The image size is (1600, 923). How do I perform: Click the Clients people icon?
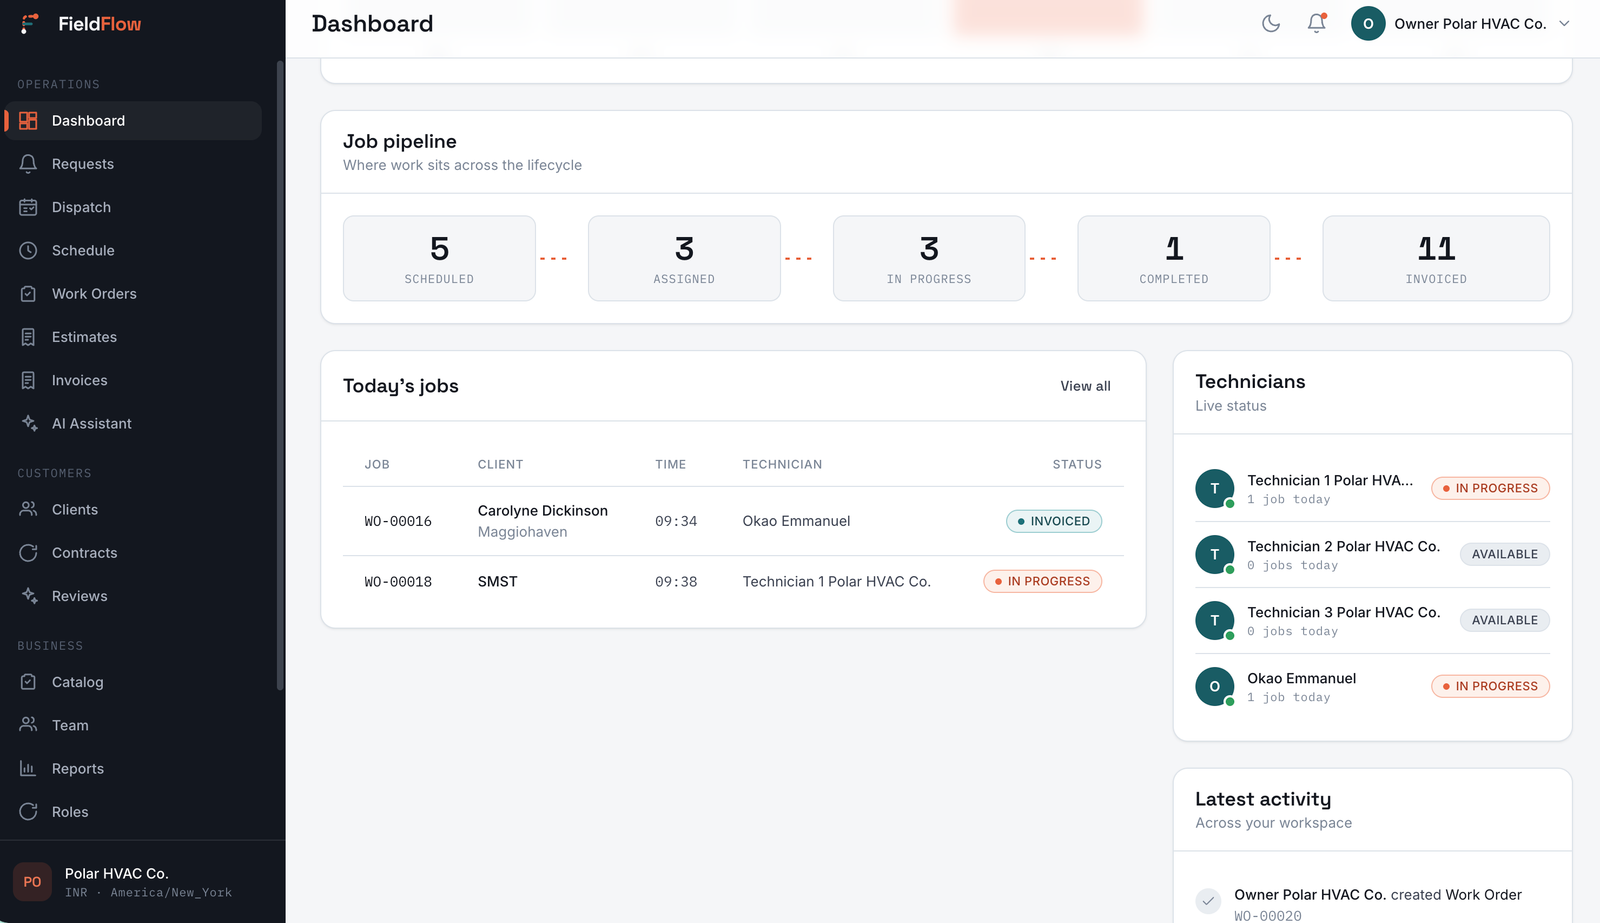coord(28,510)
